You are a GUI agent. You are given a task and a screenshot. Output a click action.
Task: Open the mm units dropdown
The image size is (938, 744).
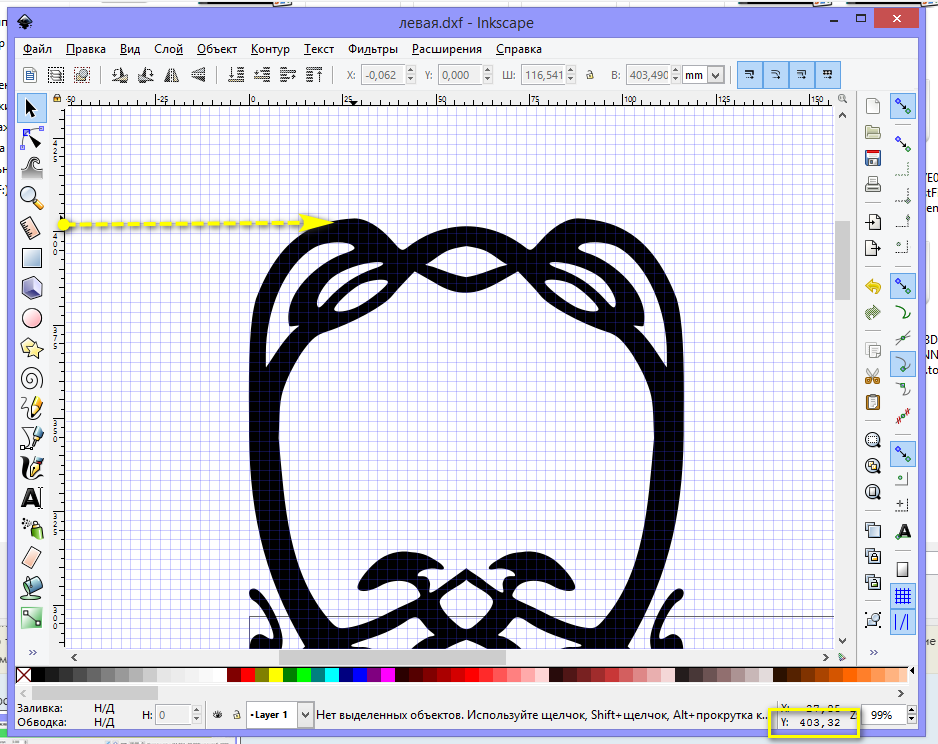pyautogui.click(x=716, y=75)
